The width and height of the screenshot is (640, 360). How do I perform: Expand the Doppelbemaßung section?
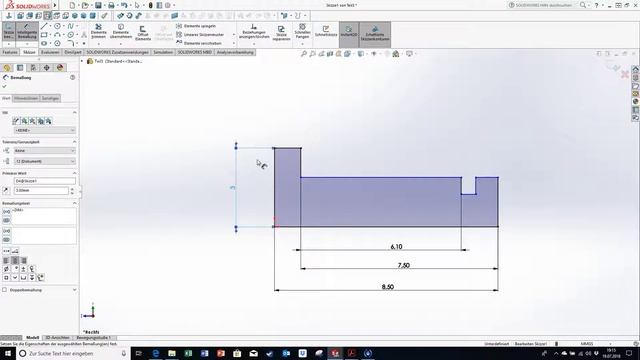[74, 290]
